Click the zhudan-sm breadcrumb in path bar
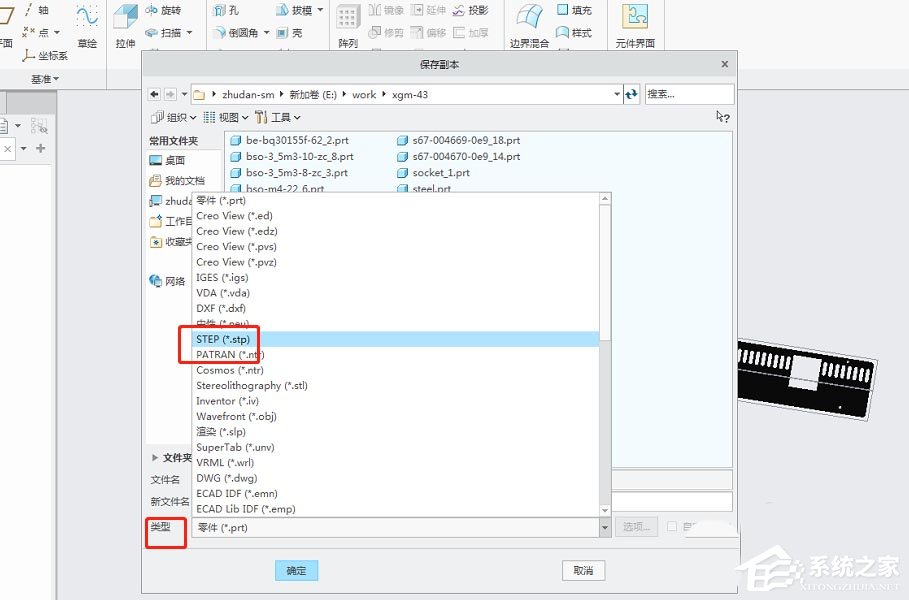Viewport: 909px width, 600px height. point(248,94)
